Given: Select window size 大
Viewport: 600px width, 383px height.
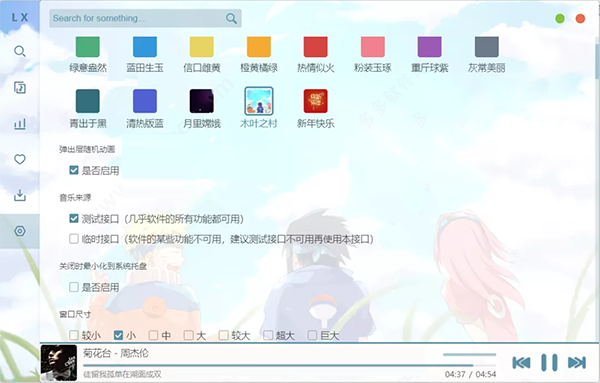Looking at the screenshot, I should coord(188,335).
